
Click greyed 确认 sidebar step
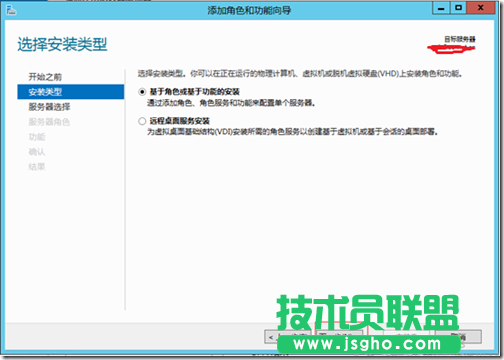(x=37, y=152)
